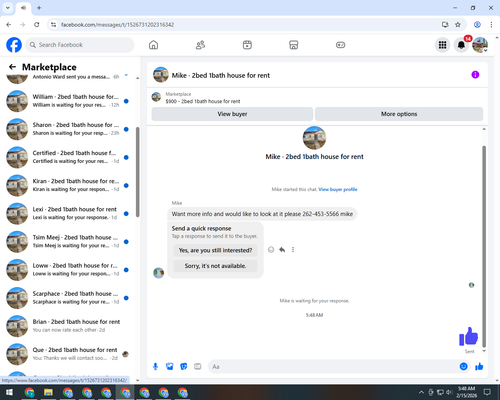Open a new browser tab with plus
500x400 pixels.
point(39,8)
